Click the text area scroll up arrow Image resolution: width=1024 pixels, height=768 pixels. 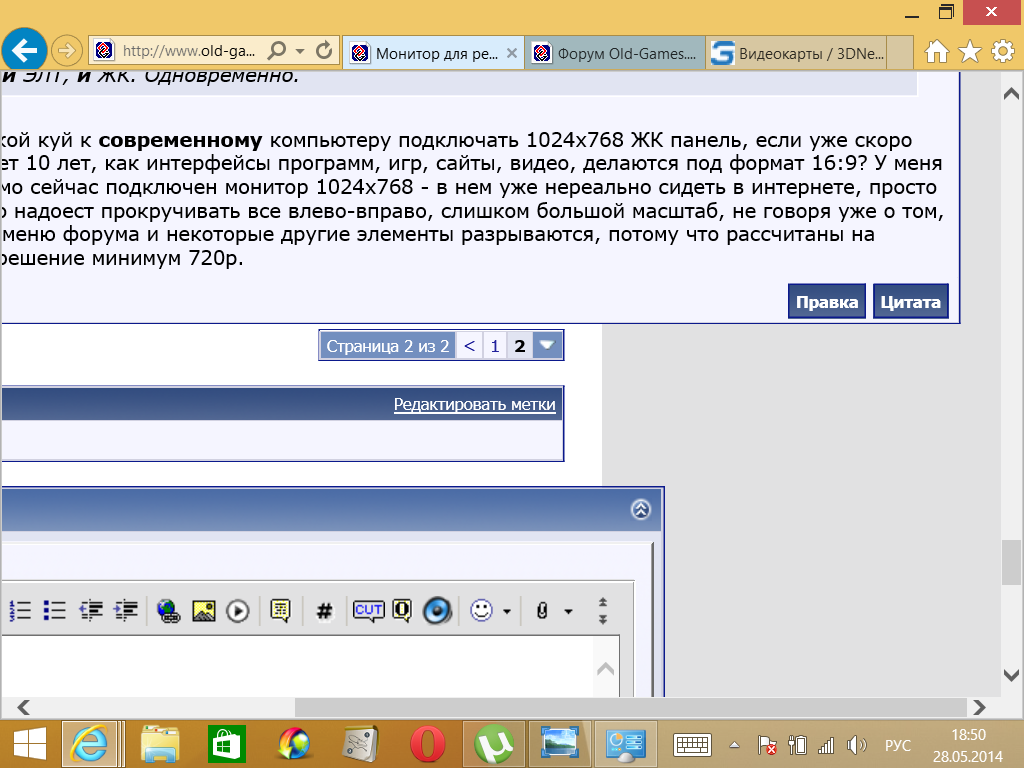coord(605,669)
